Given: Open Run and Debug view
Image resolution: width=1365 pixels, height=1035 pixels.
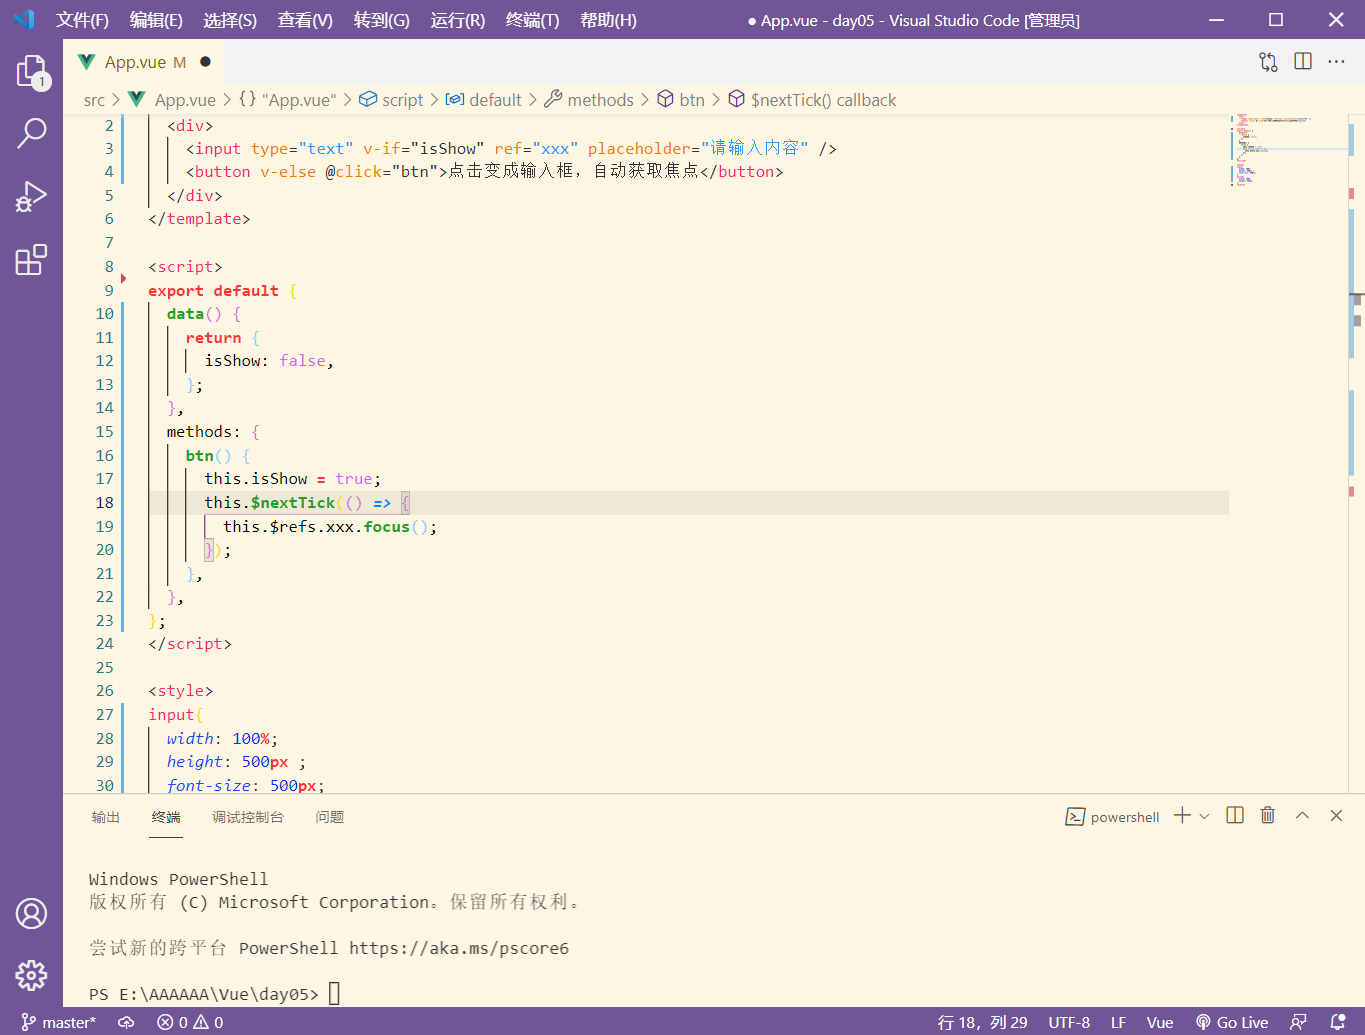Looking at the screenshot, I should (x=31, y=197).
